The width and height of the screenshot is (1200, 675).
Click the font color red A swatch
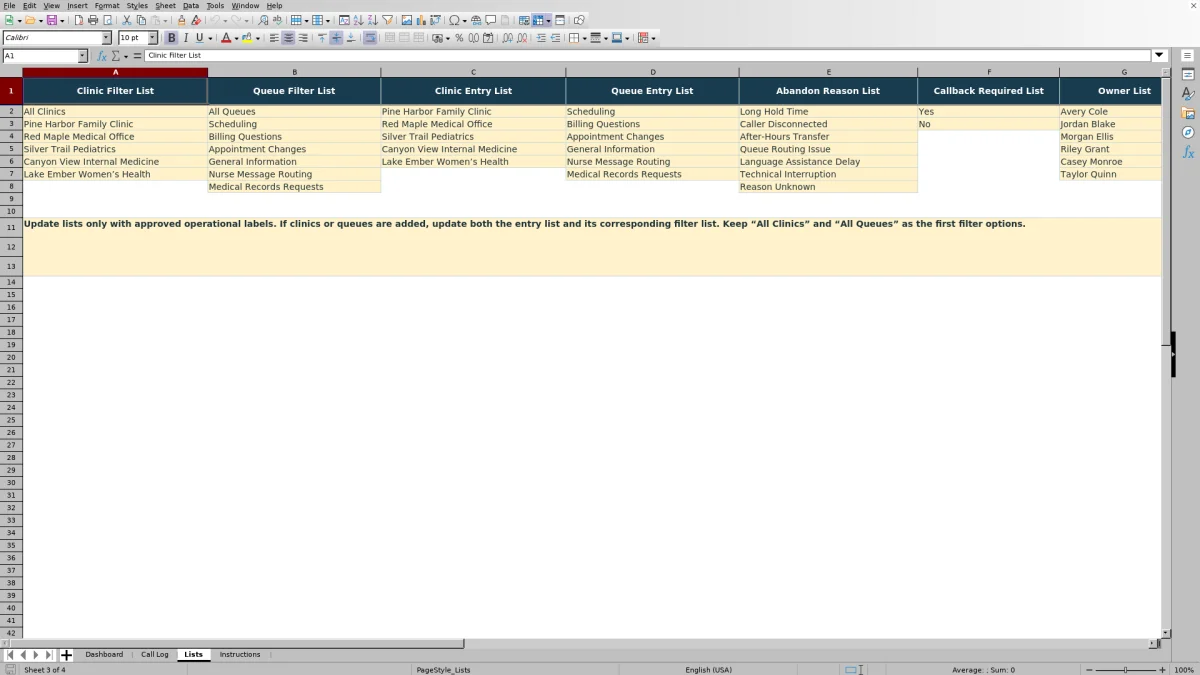click(226, 38)
